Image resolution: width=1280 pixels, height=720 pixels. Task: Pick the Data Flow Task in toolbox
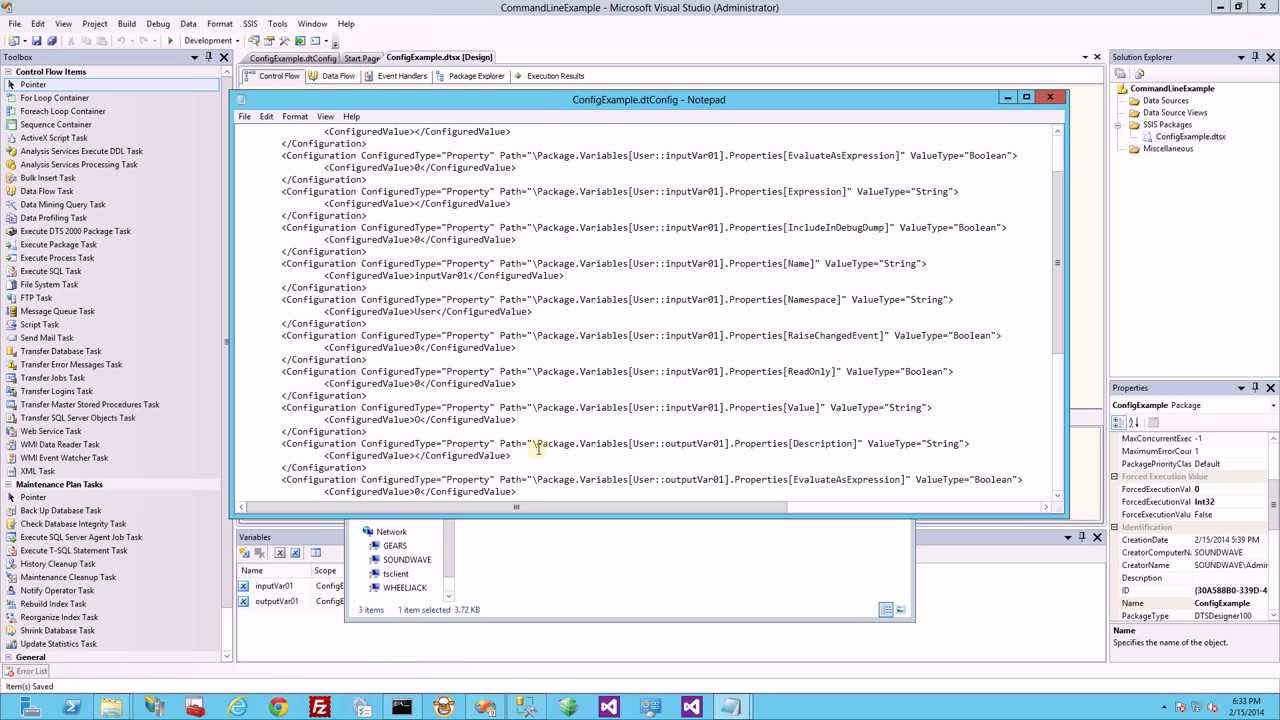[x=110, y=191]
